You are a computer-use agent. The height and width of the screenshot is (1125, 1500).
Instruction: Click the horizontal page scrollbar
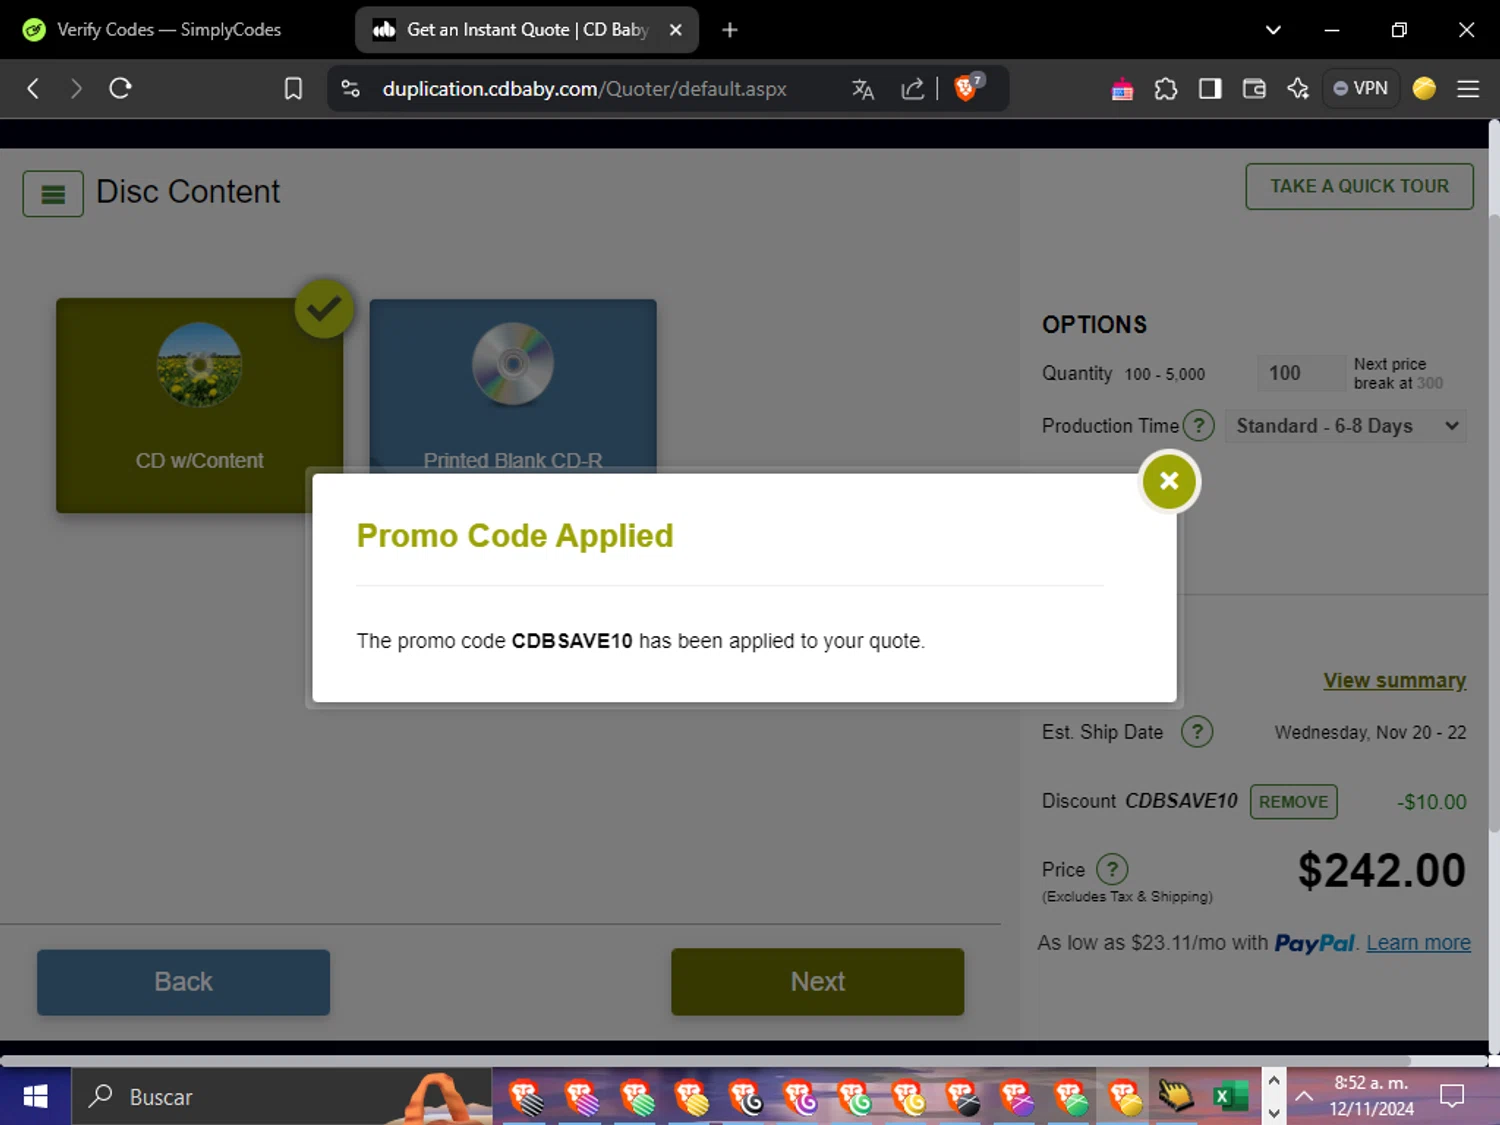pos(705,1060)
